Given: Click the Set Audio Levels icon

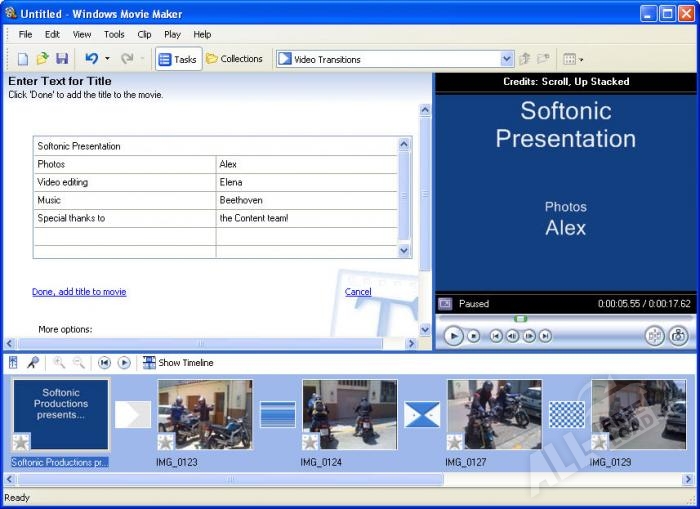Looking at the screenshot, I should pyautogui.click(x=14, y=363).
